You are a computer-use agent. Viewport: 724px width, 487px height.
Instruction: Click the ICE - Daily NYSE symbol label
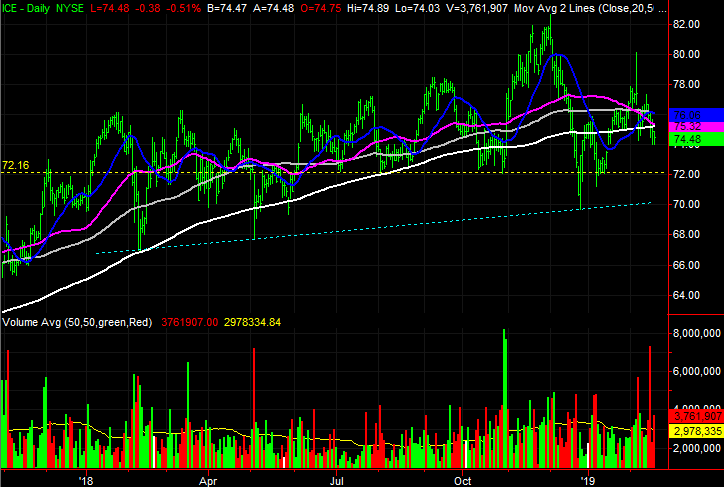click(43, 8)
